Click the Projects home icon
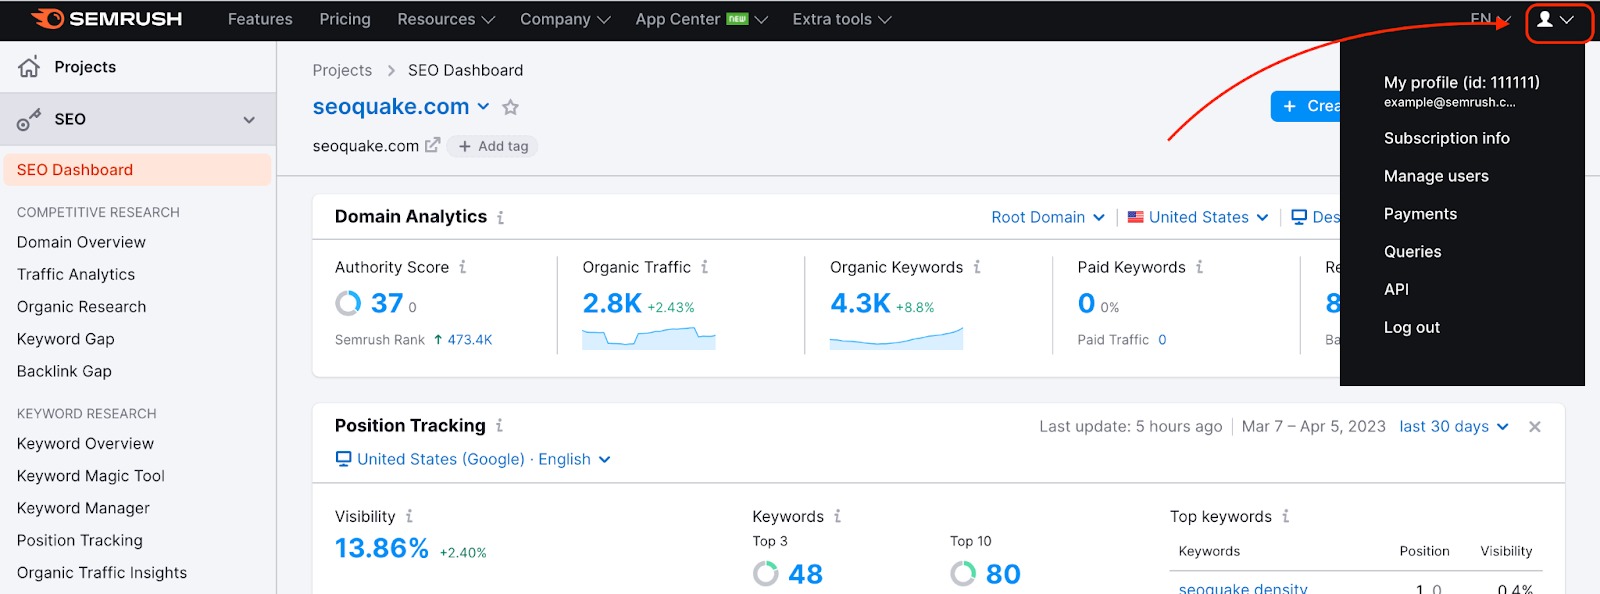This screenshot has height=594, width=1600. tap(29, 67)
